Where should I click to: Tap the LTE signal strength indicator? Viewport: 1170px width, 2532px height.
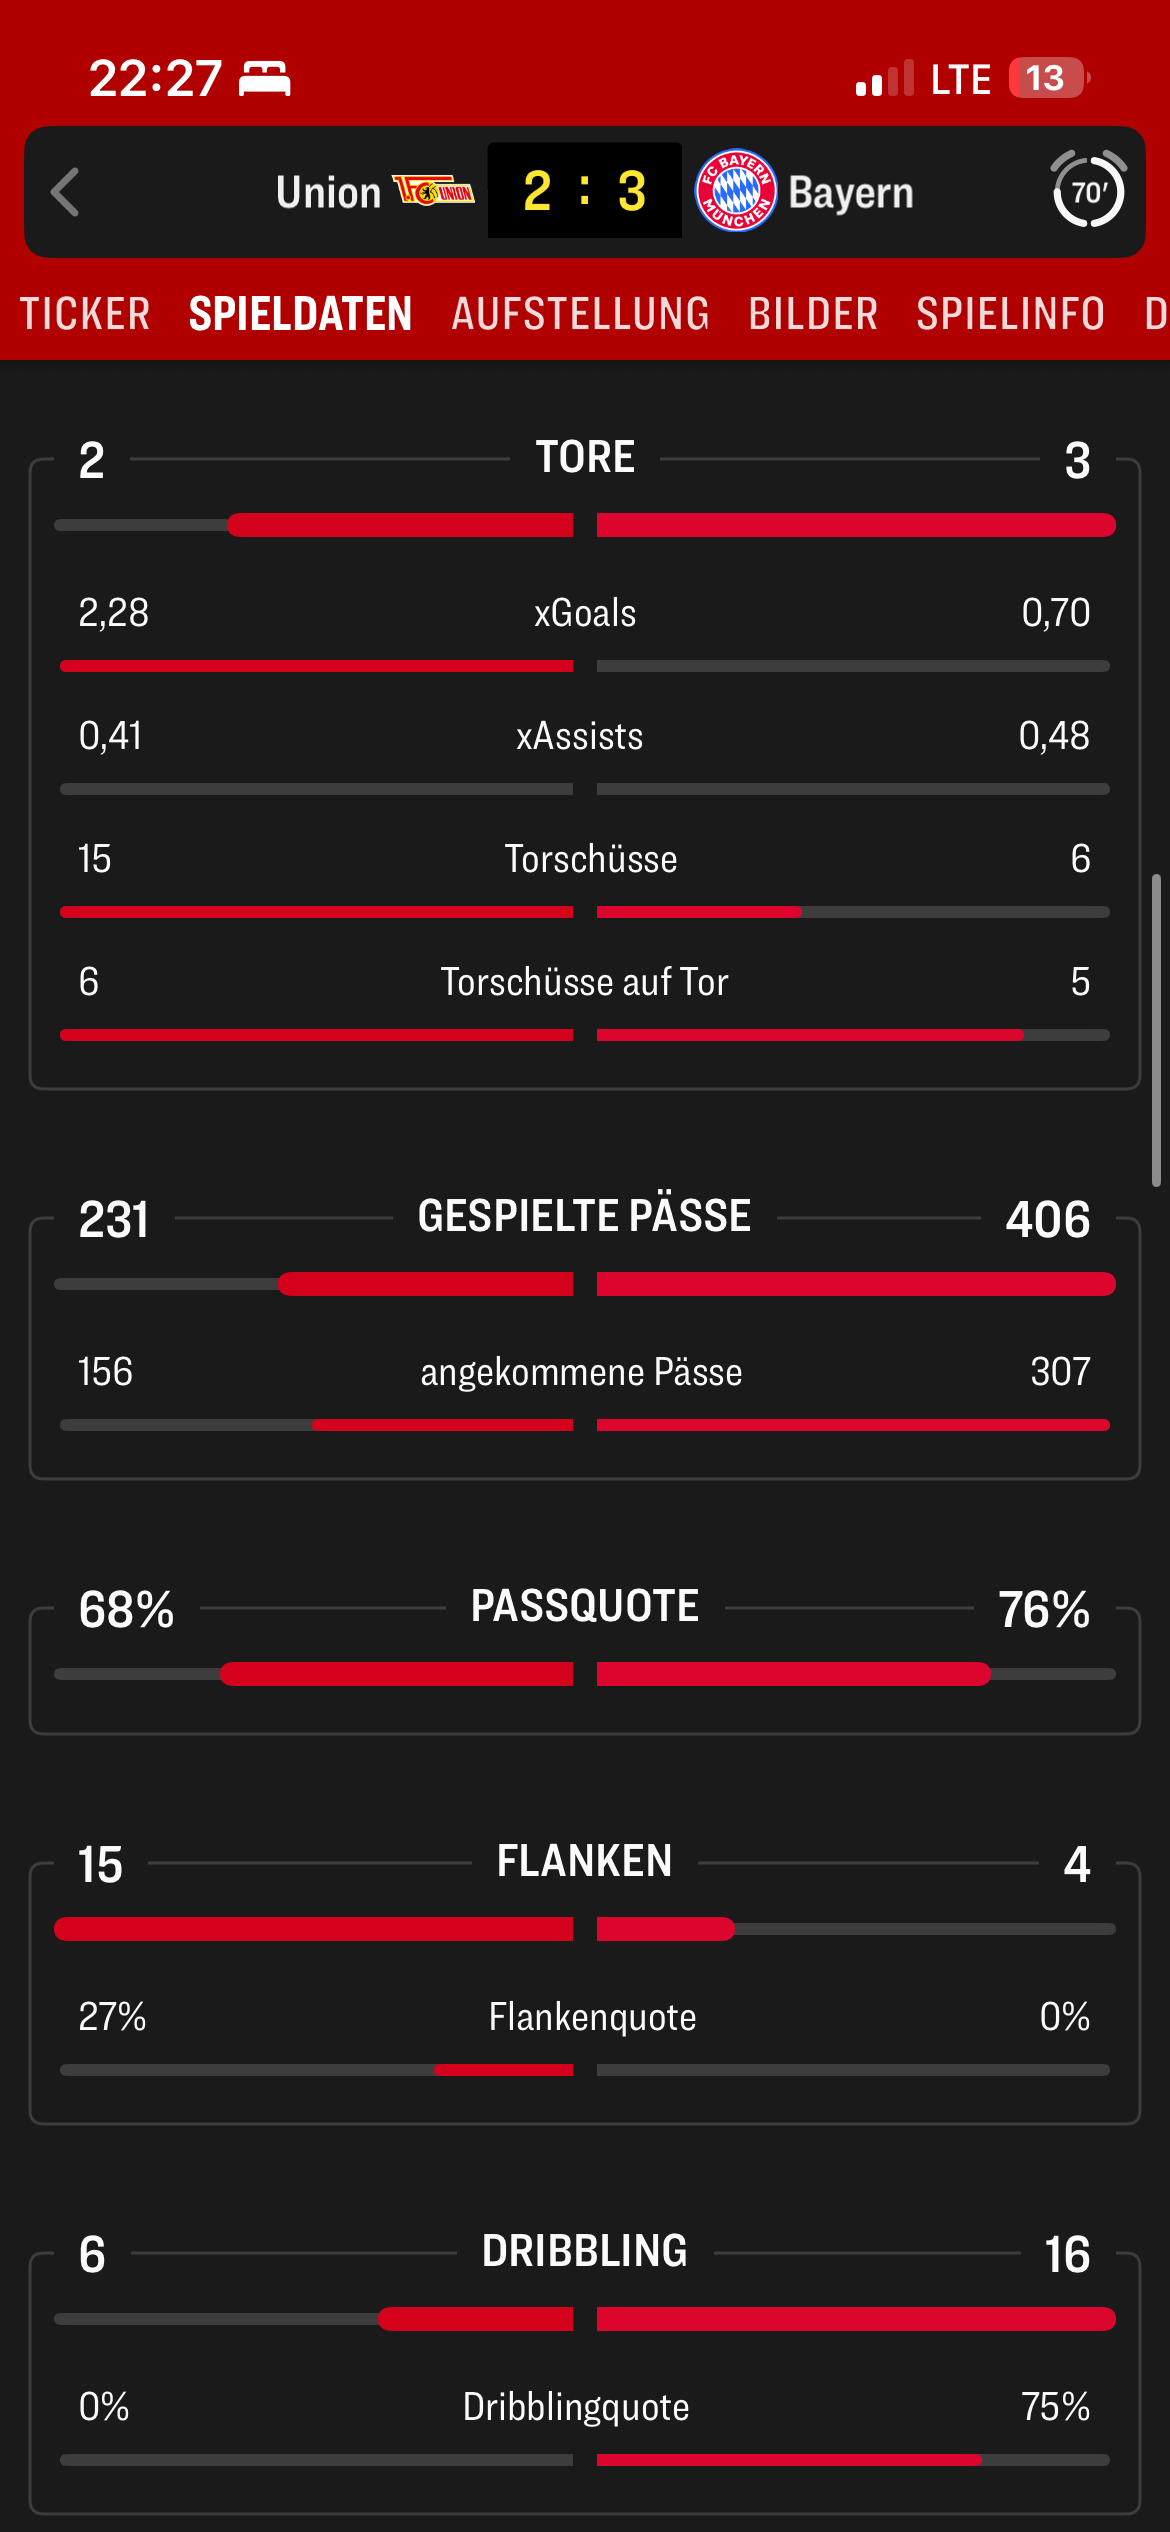pyautogui.click(x=885, y=79)
